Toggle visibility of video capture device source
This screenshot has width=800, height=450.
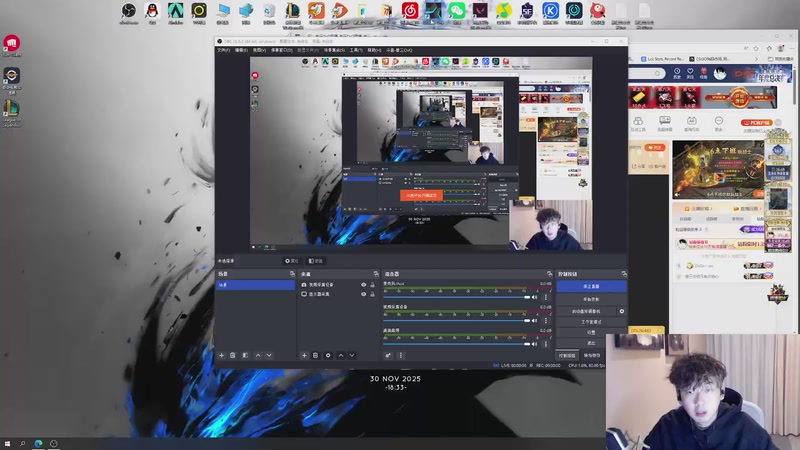pyautogui.click(x=364, y=285)
